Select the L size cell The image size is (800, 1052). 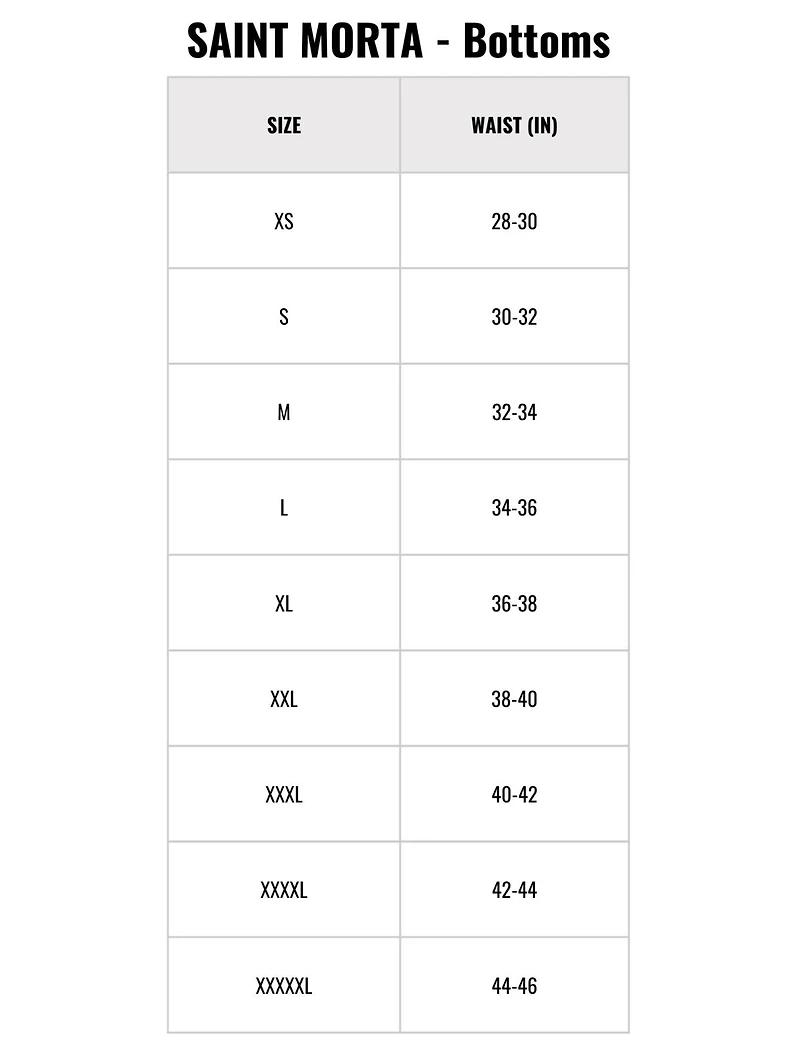click(284, 508)
